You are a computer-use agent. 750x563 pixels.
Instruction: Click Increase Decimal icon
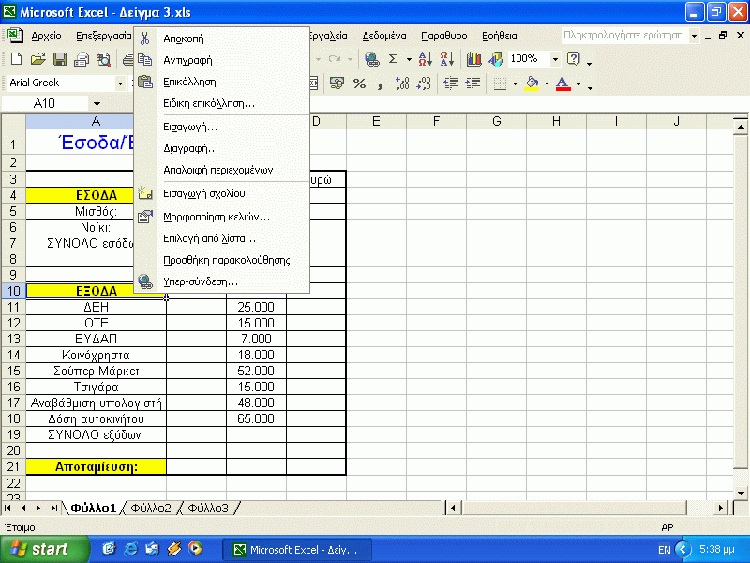click(402, 84)
